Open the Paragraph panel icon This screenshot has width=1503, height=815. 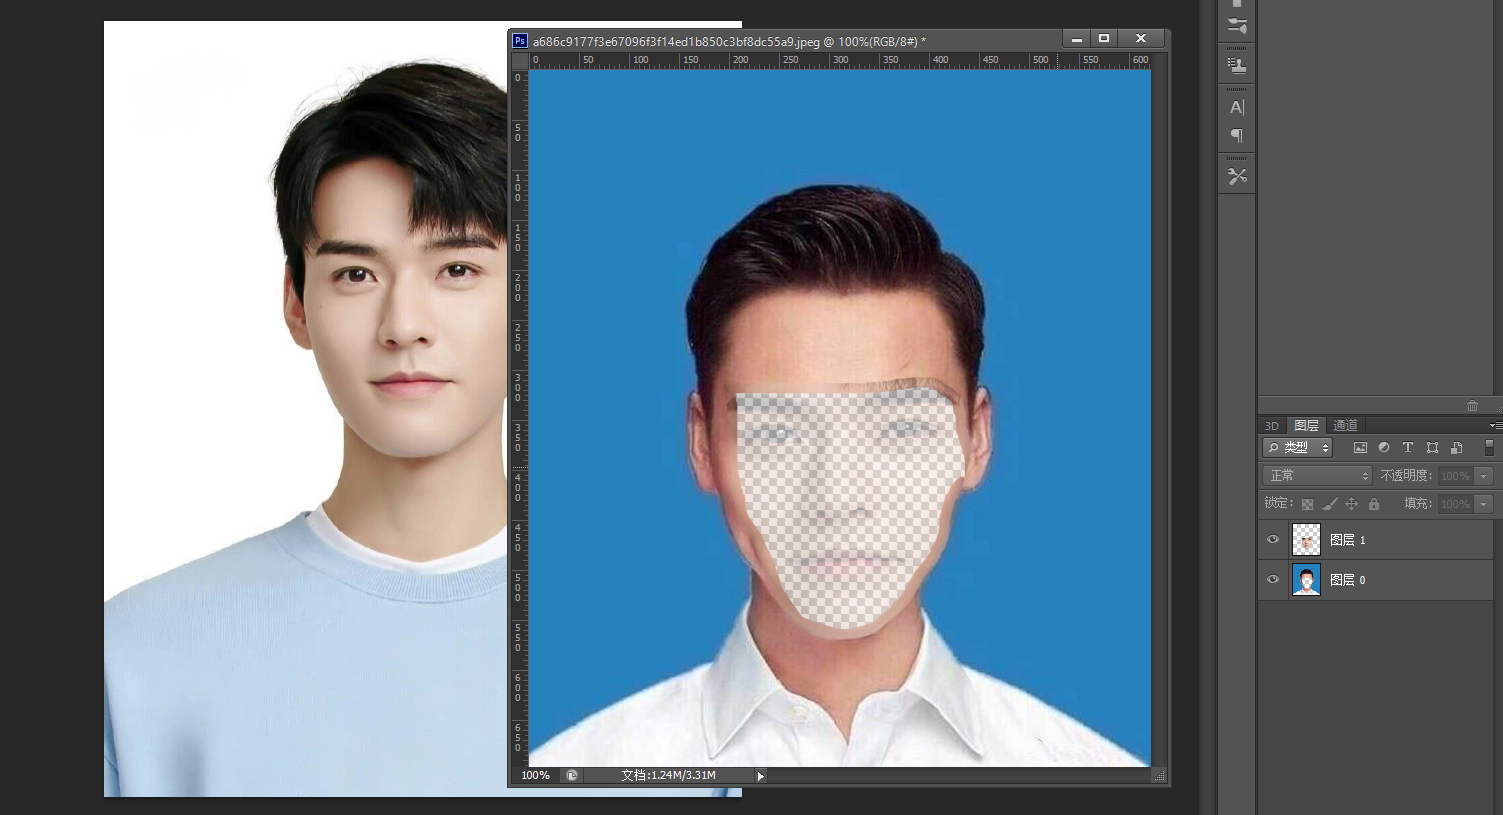click(1237, 136)
